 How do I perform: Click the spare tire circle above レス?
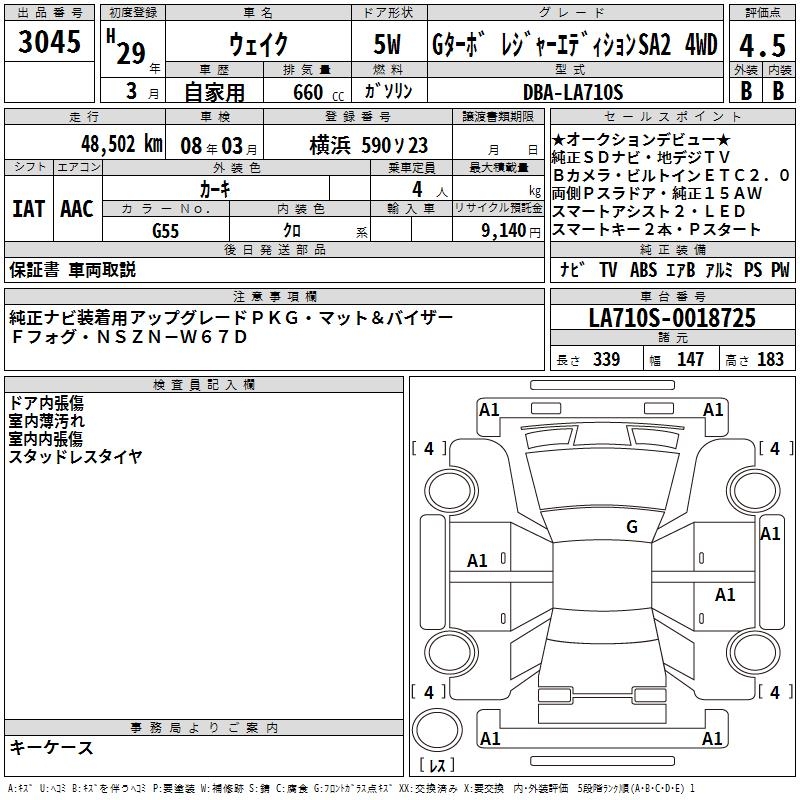click(x=437, y=729)
